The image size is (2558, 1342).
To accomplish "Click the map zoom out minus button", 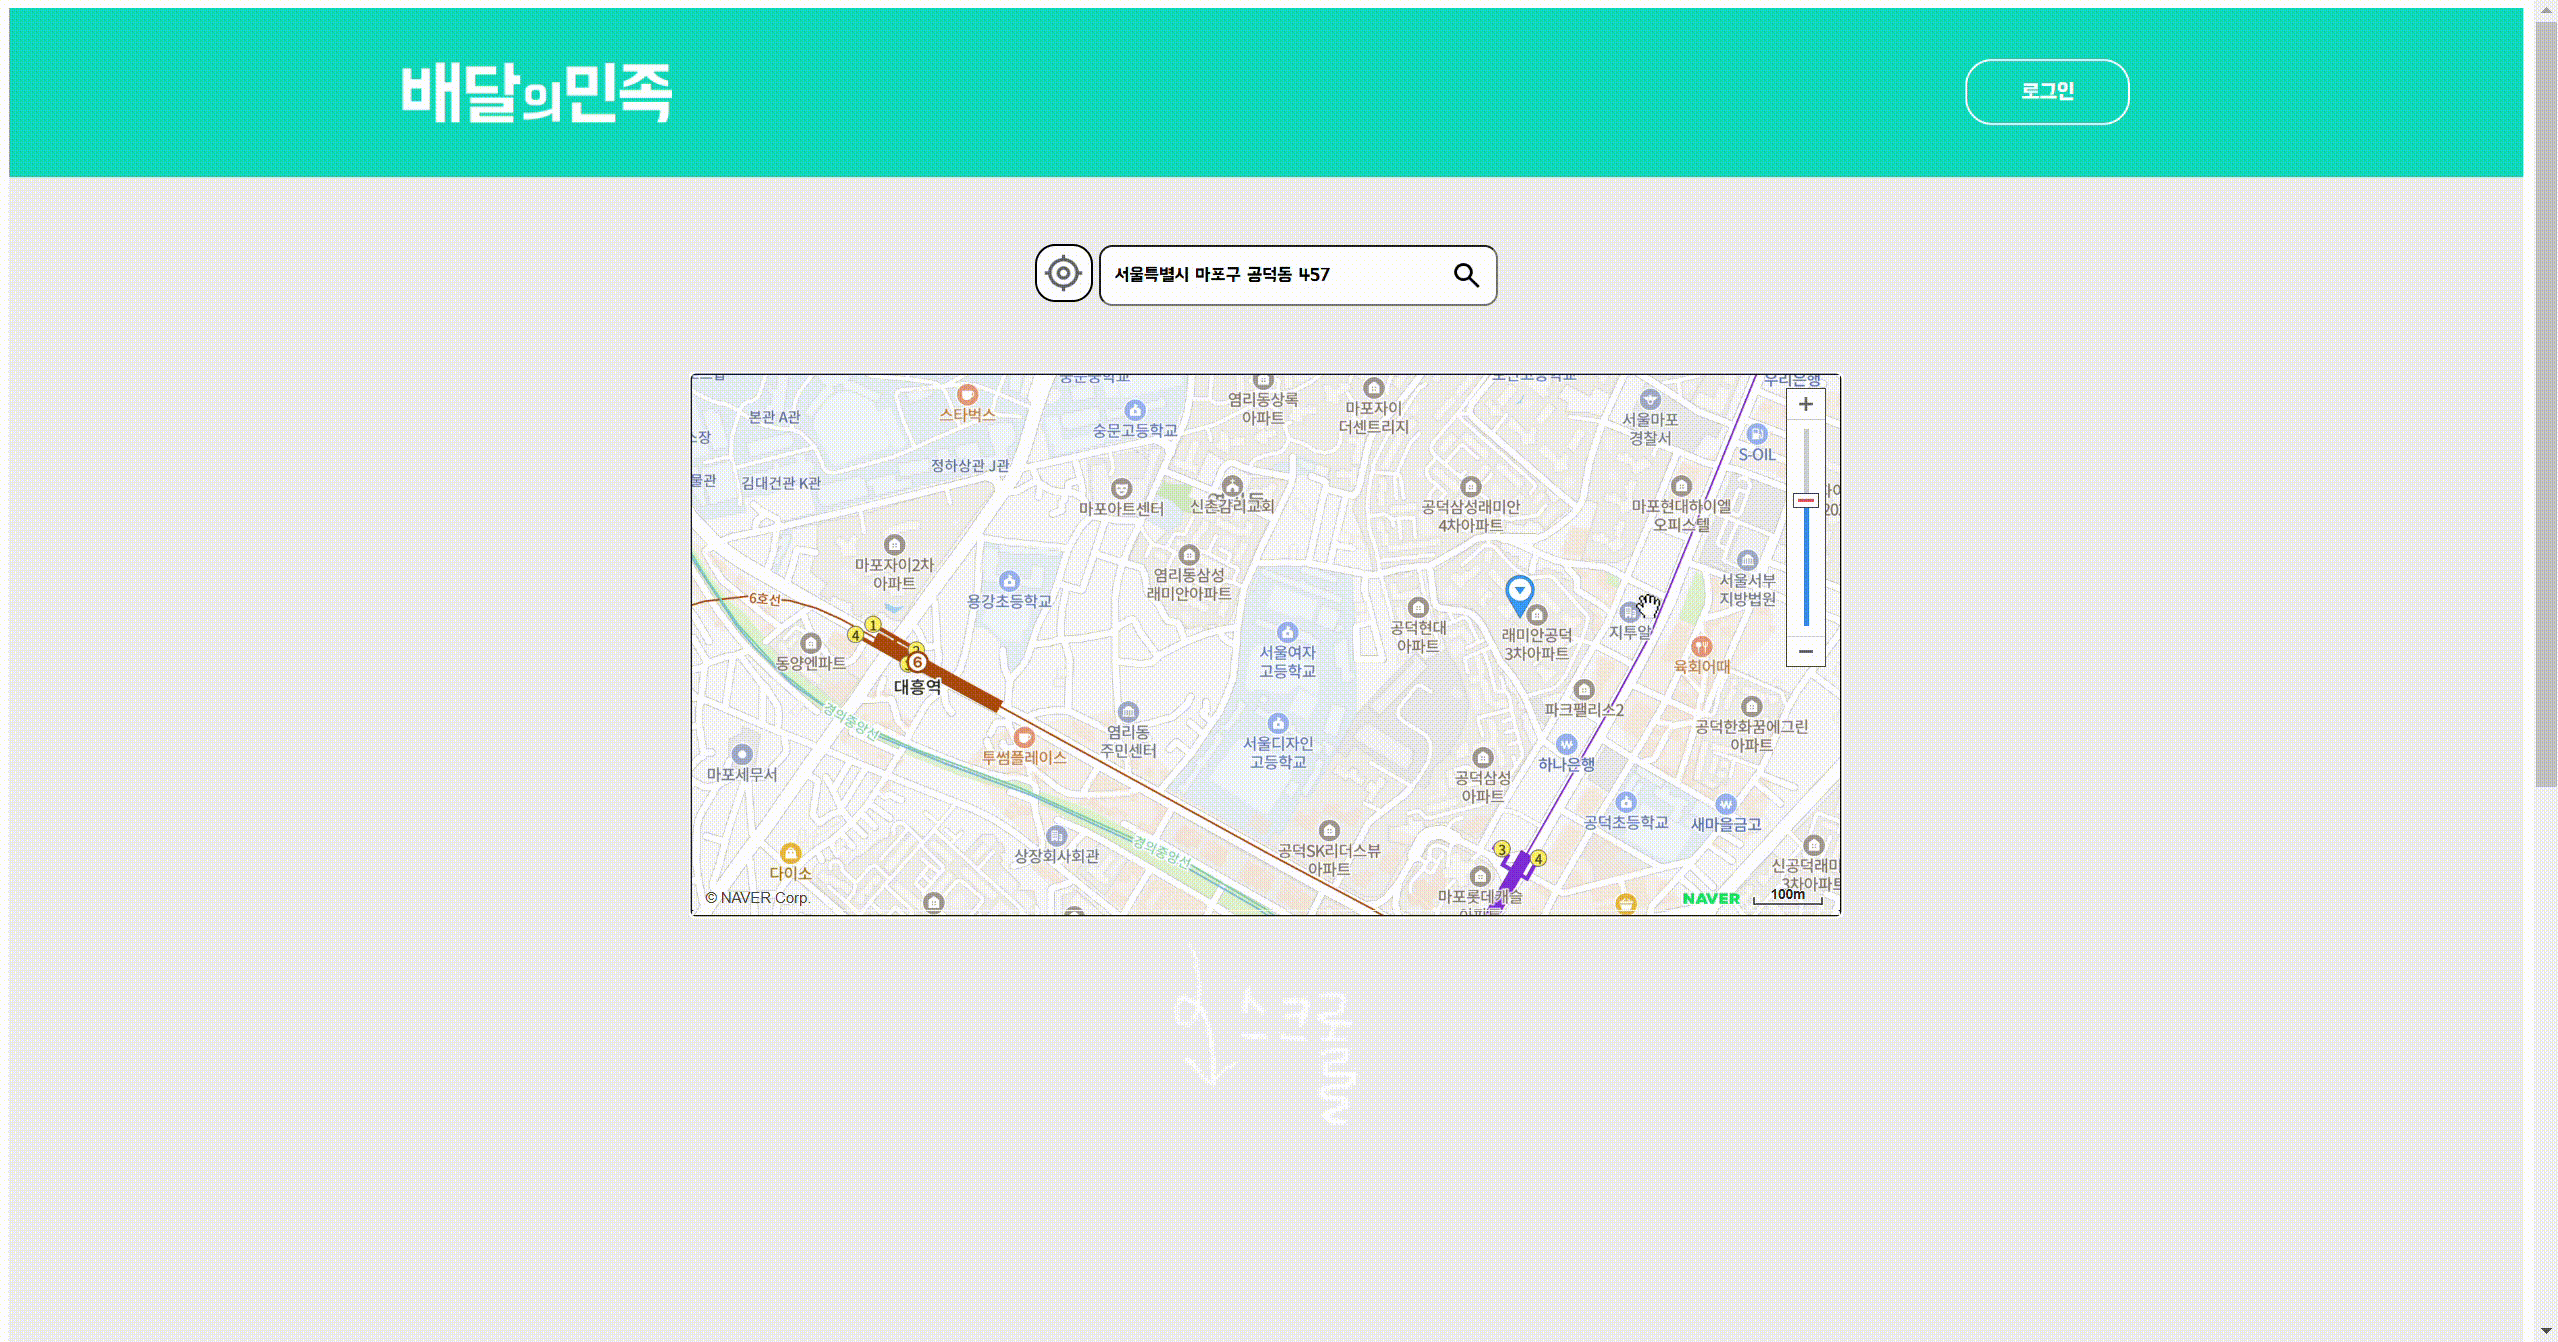I will pyautogui.click(x=1805, y=651).
